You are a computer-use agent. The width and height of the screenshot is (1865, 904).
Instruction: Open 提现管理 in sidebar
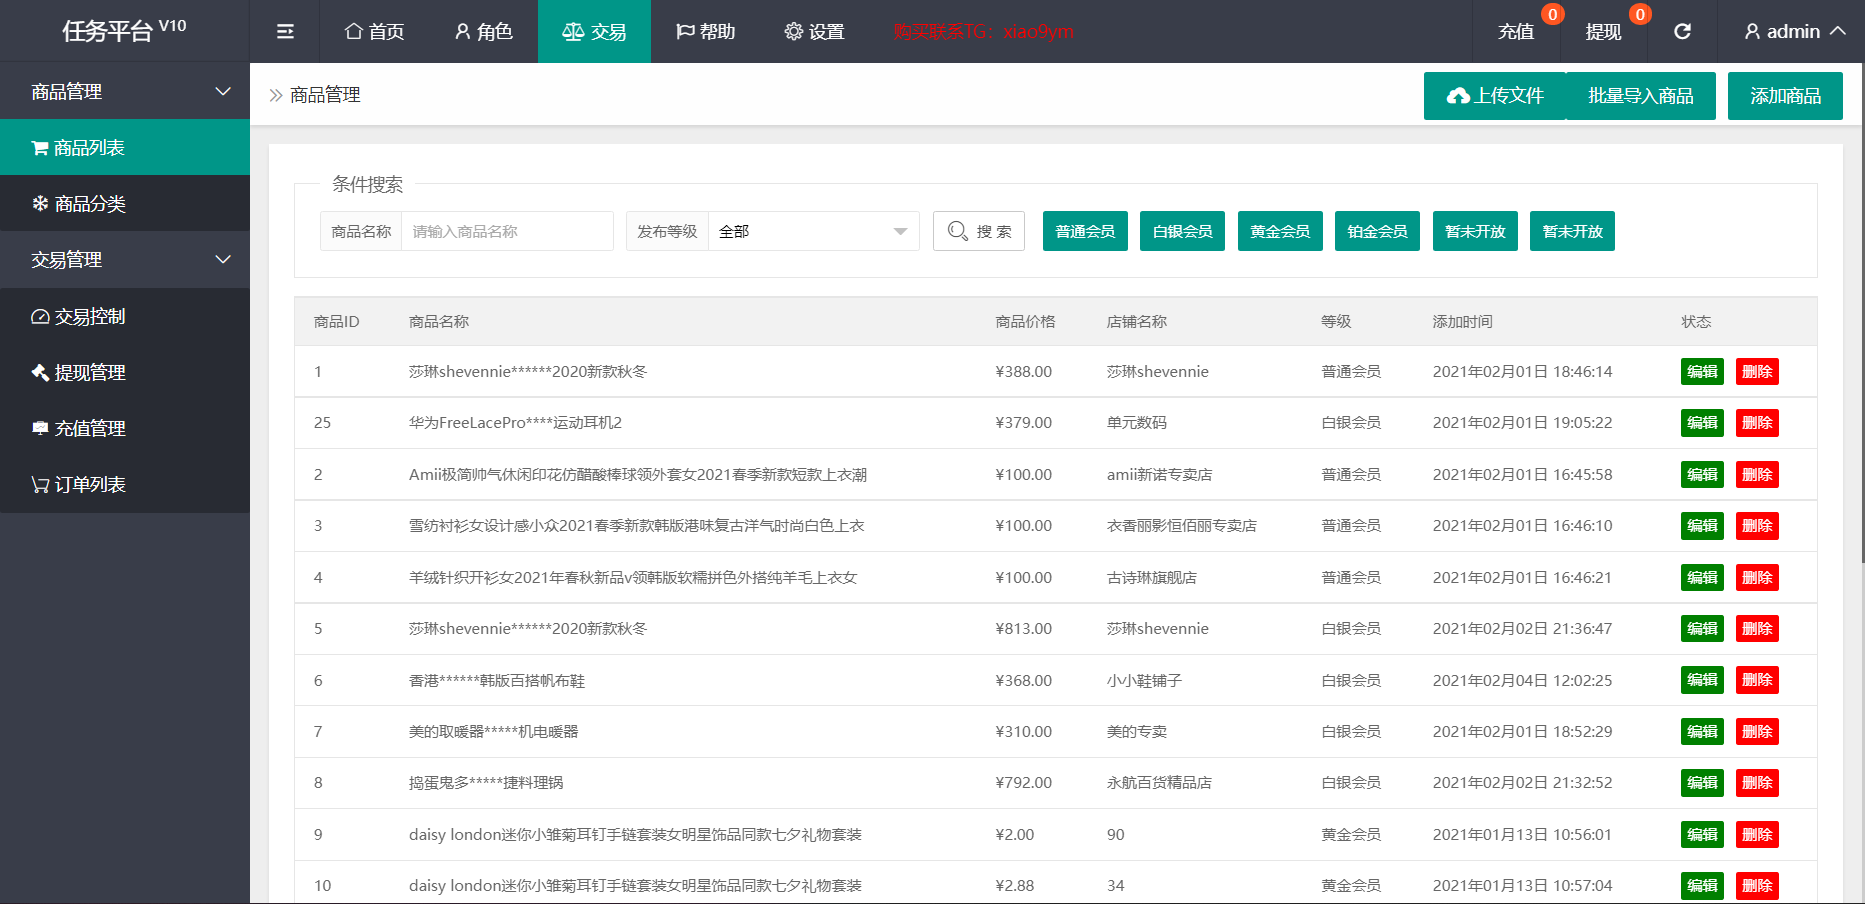tap(125, 372)
